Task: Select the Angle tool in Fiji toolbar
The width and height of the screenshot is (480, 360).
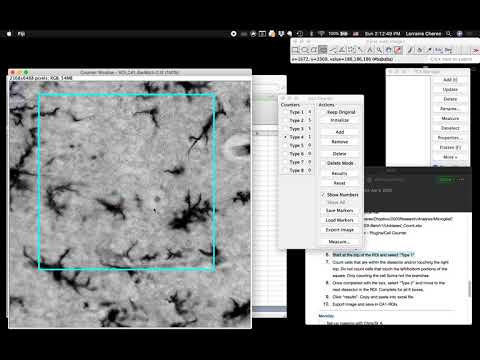Action: 342,50
